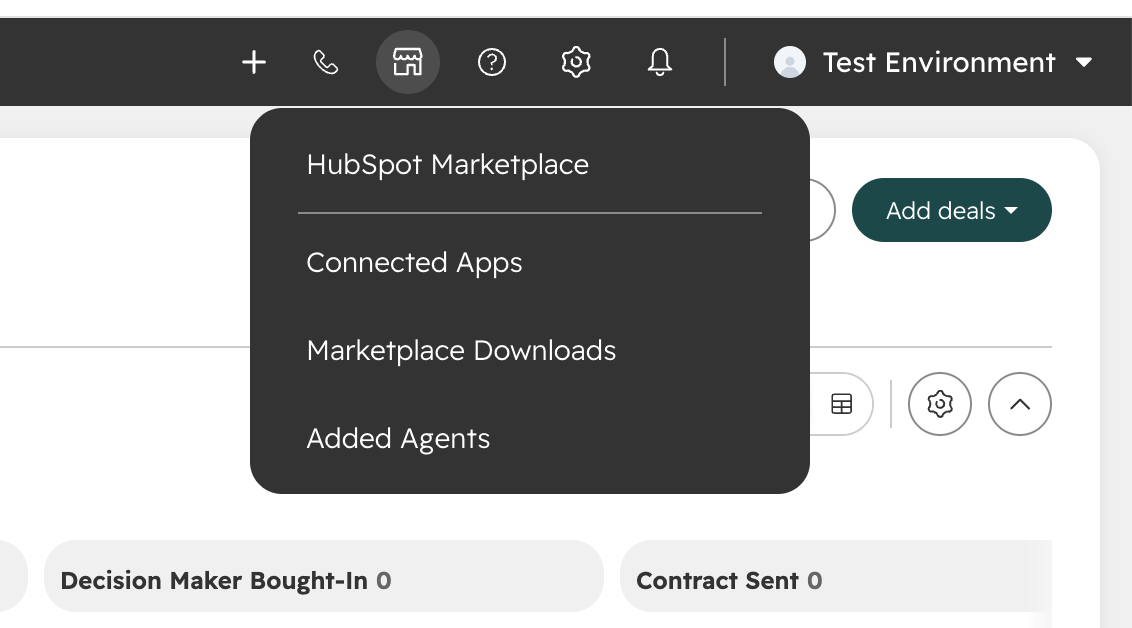Viewport: 1132px width, 628px height.
Task: Click Decision Maker Bought-In stage header
Action: [x=323, y=576]
